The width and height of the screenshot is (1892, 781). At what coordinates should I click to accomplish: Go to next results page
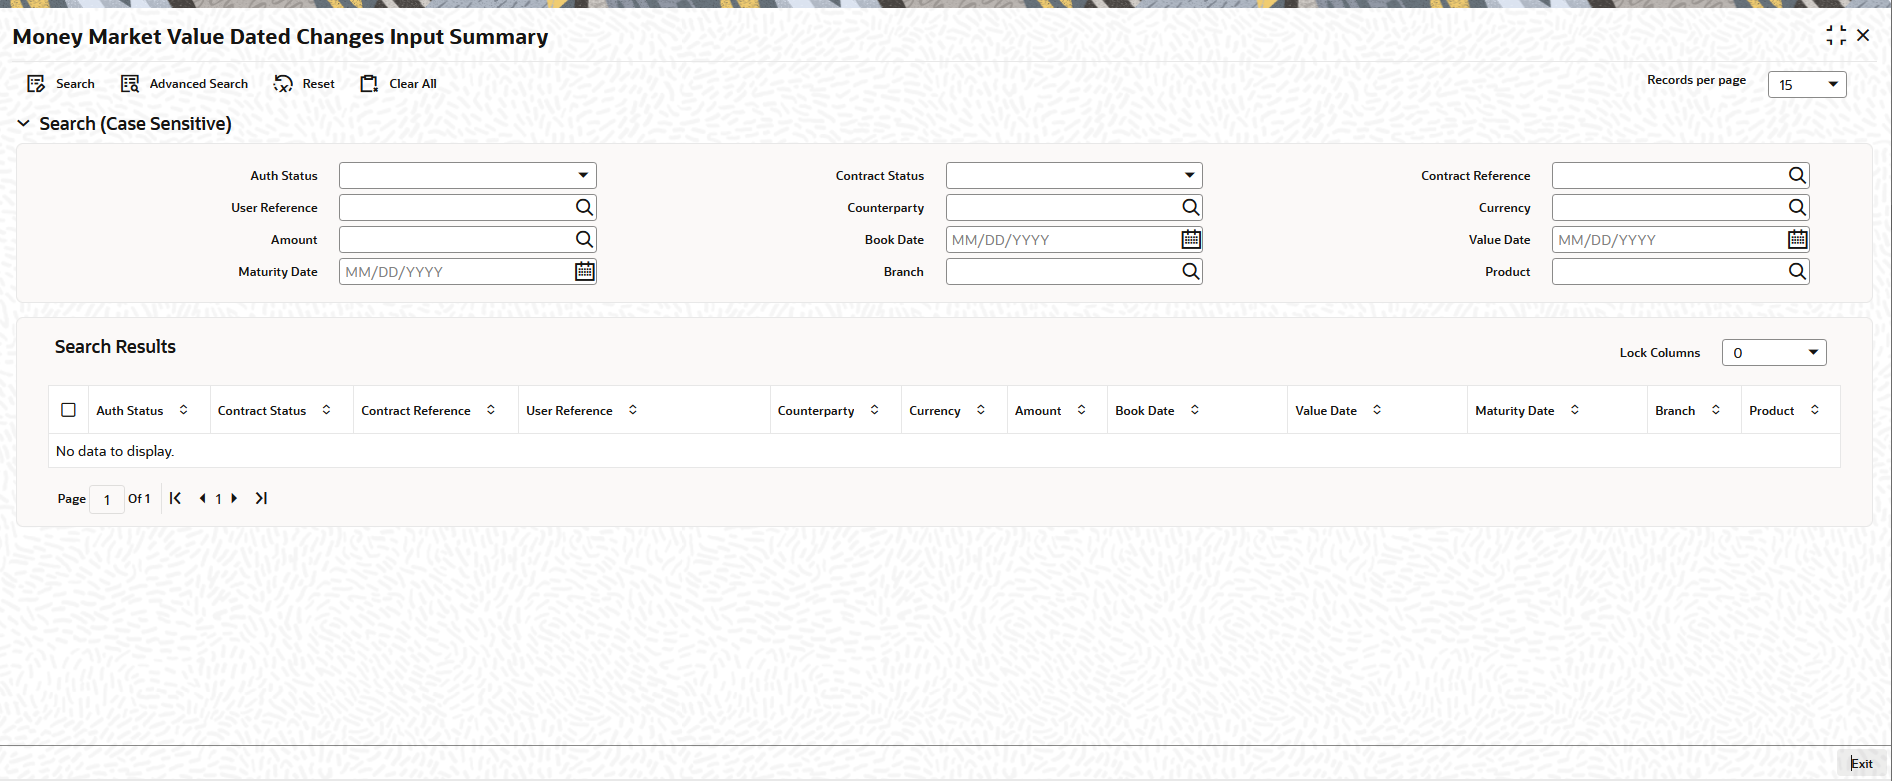click(234, 498)
